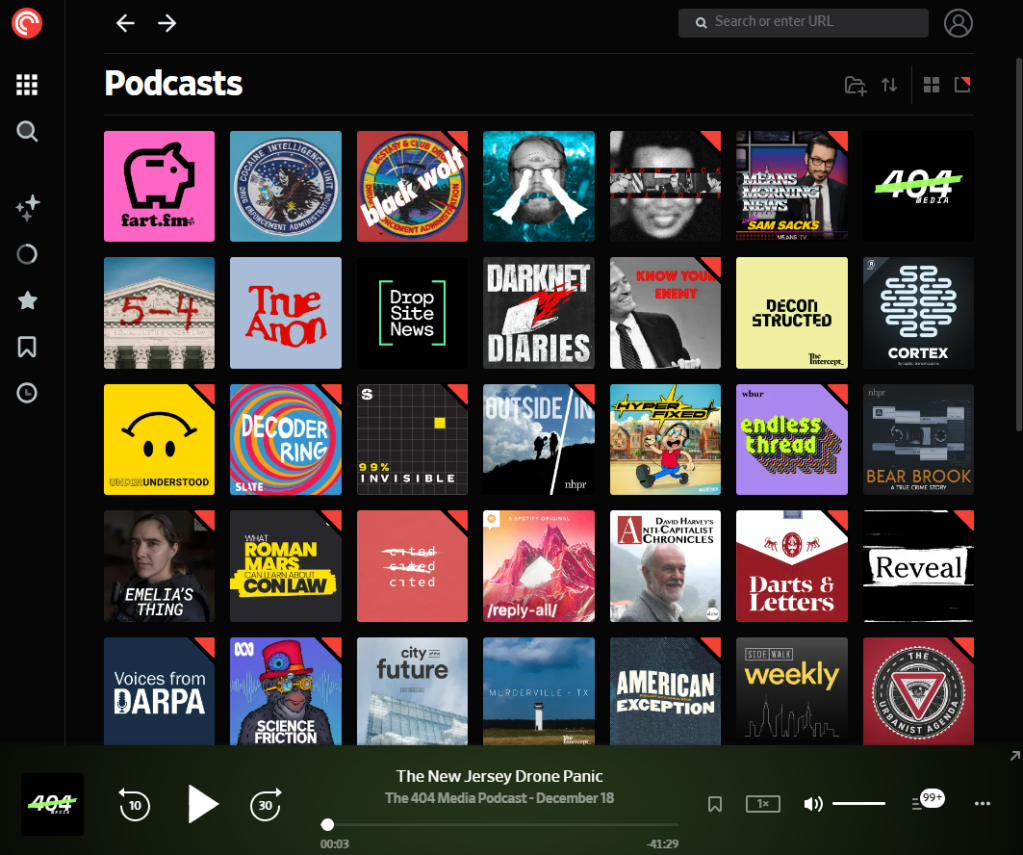
Task: Open the user profile icon
Action: click(x=958, y=23)
